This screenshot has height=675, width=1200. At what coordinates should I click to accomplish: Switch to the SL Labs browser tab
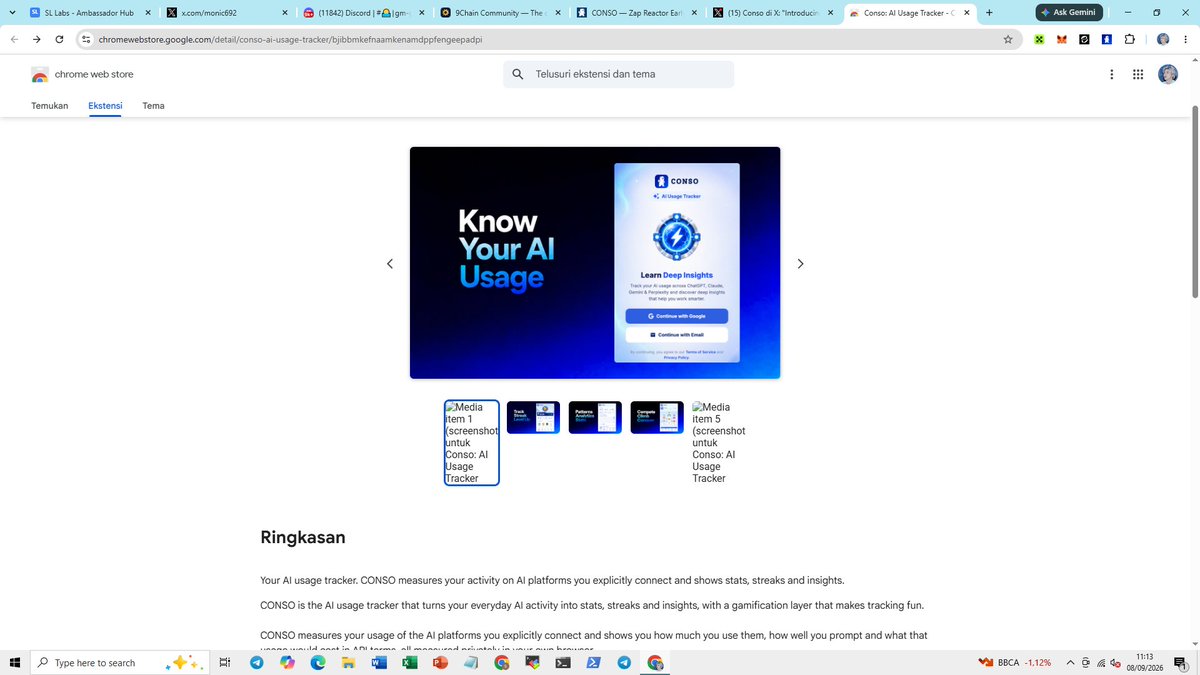pyautogui.click(x=92, y=13)
